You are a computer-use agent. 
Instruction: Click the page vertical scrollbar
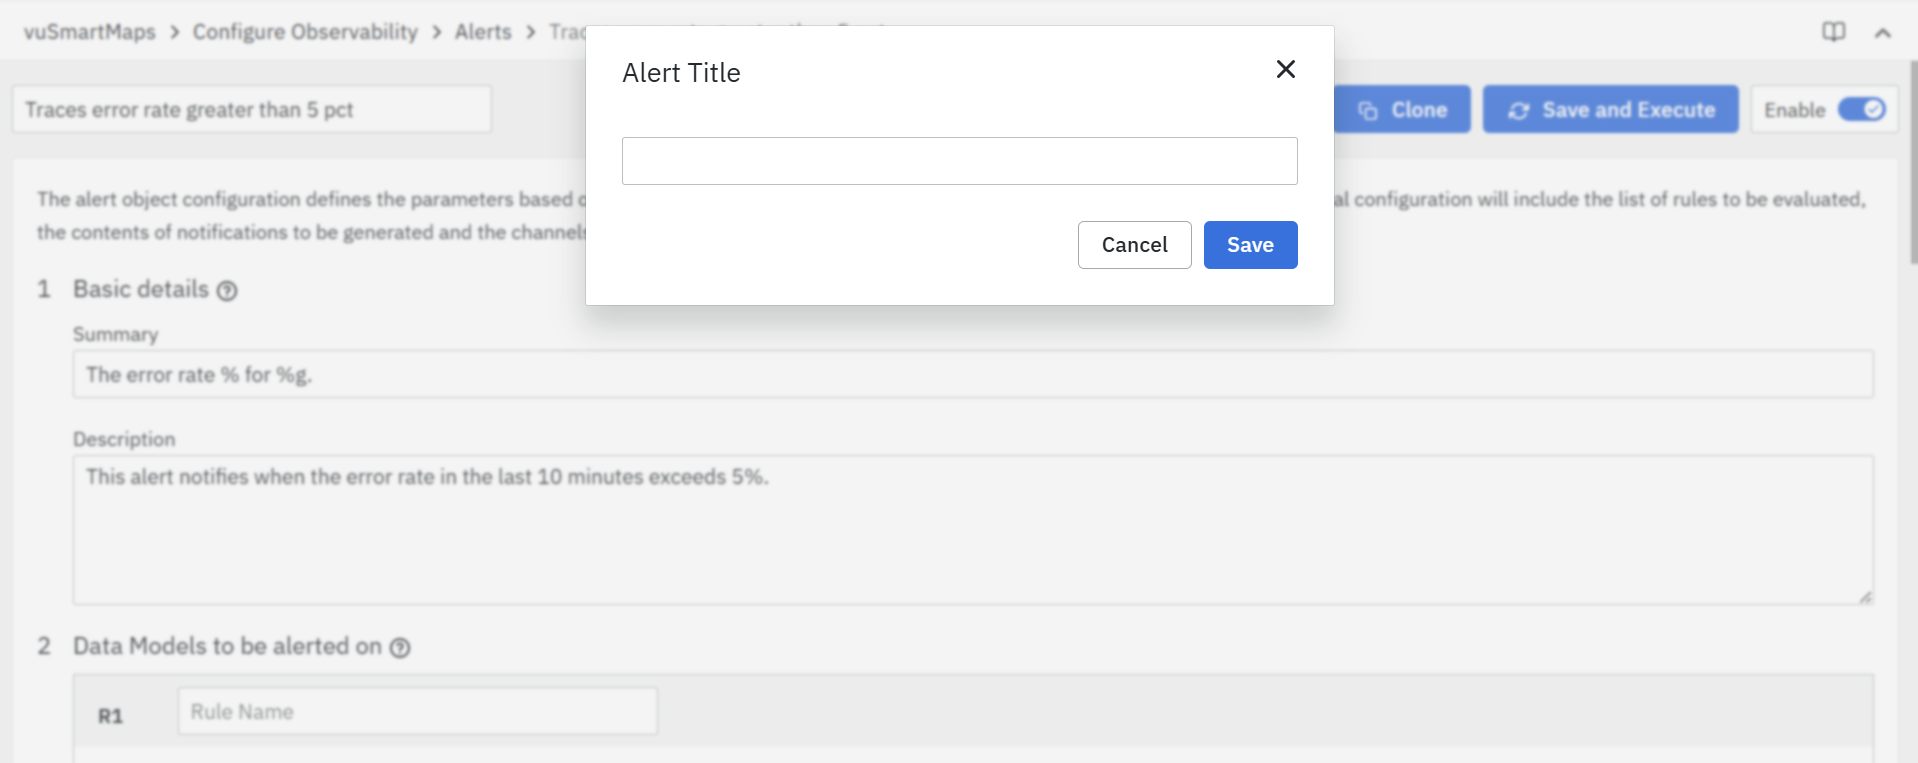pyautogui.click(x=1912, y=160)
